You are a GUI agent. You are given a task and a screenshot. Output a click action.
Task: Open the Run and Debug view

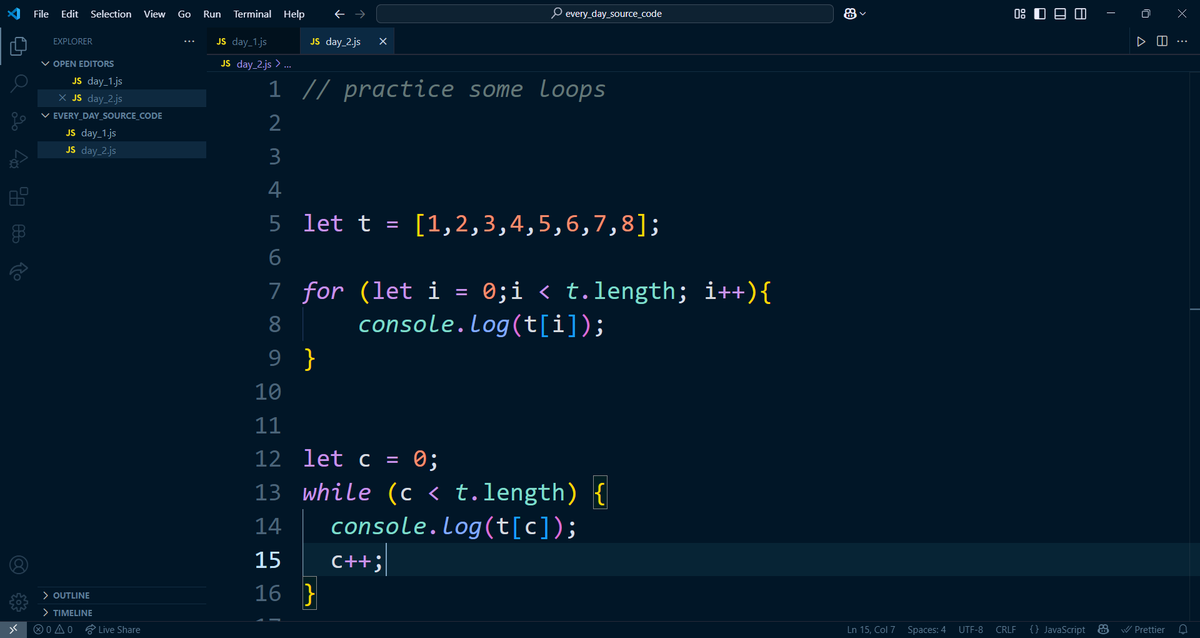tap(18, 158)
